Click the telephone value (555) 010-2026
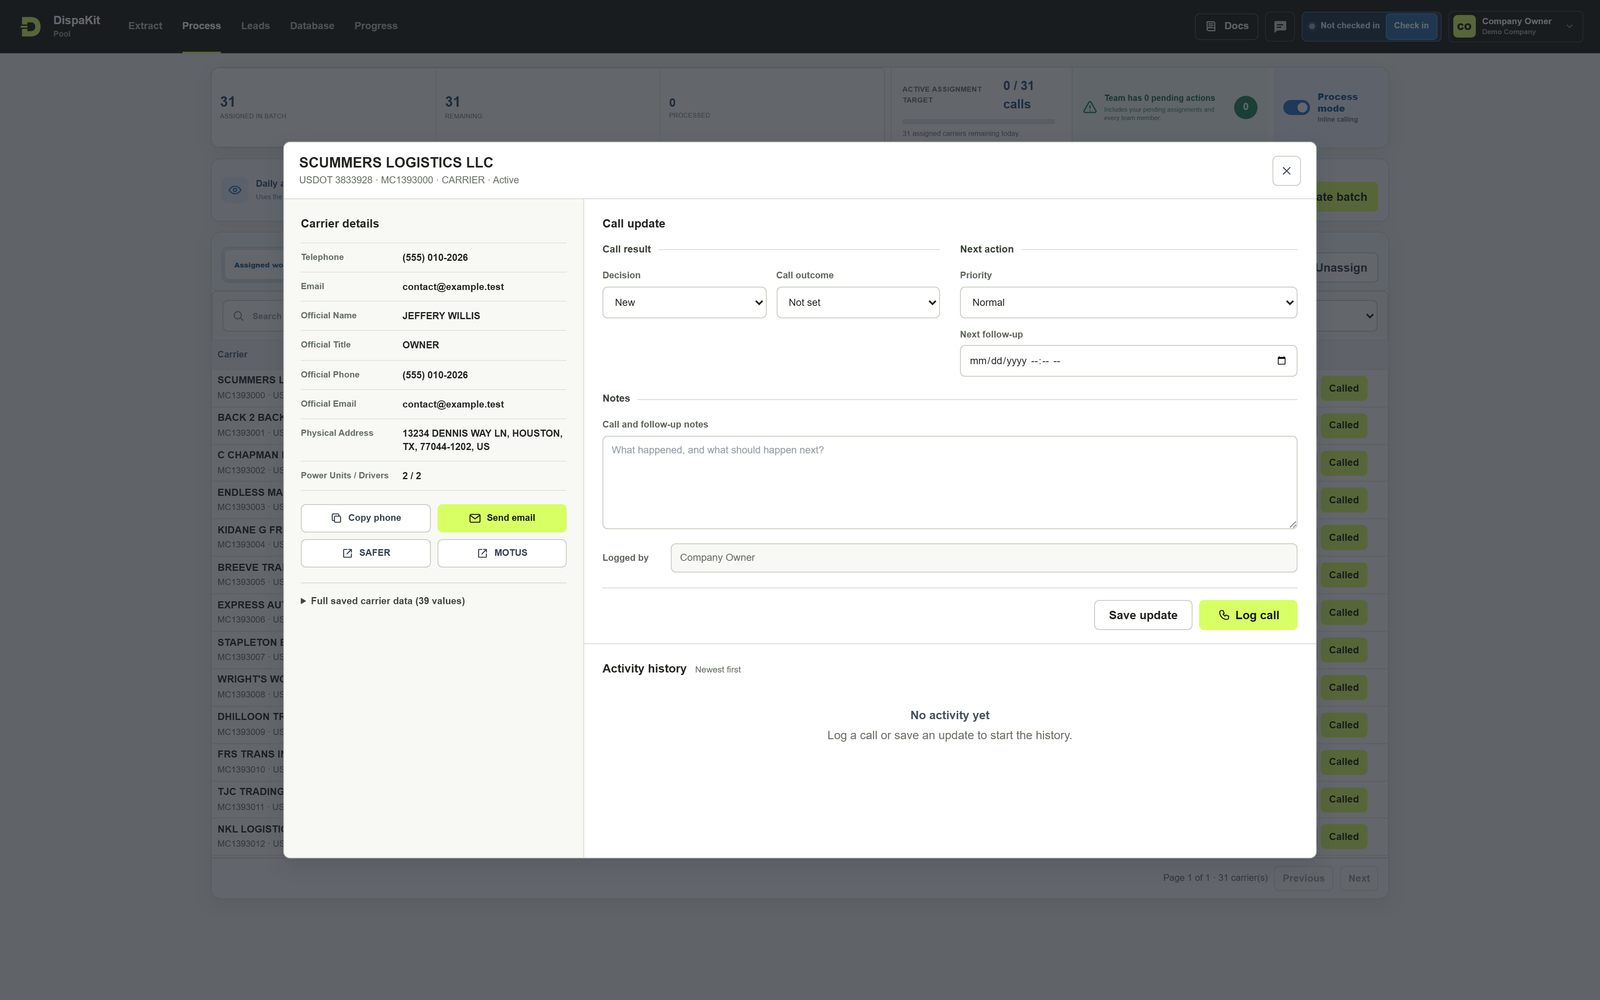The height and width of the screenshot is (1000, 1600). click(435, 258)
